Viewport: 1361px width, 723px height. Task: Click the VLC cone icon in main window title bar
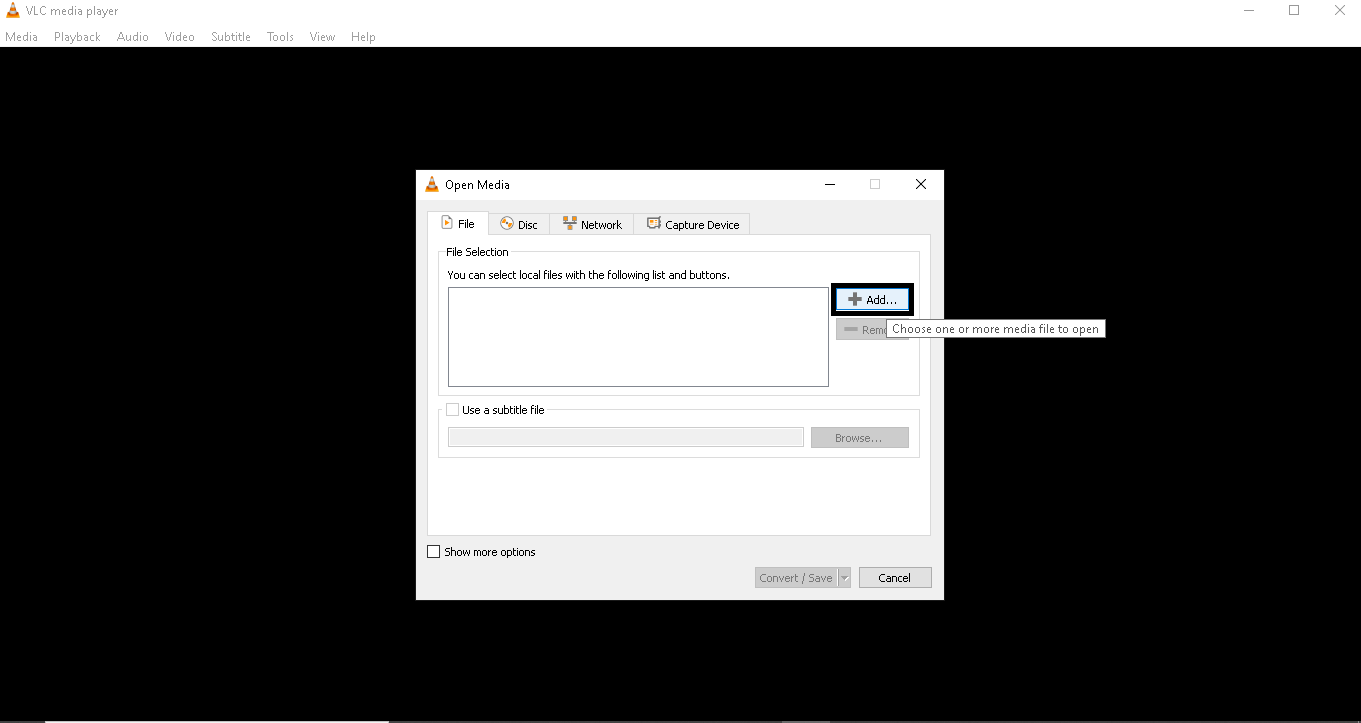click(12, 11)
